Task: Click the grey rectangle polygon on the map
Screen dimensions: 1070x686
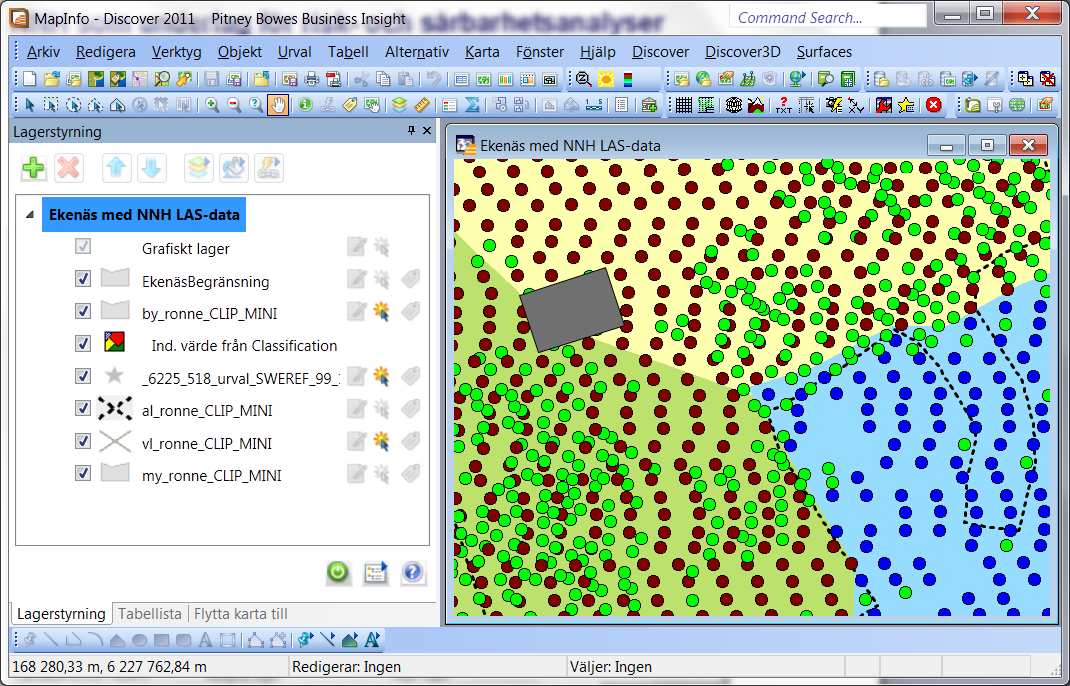Action: 572,309
